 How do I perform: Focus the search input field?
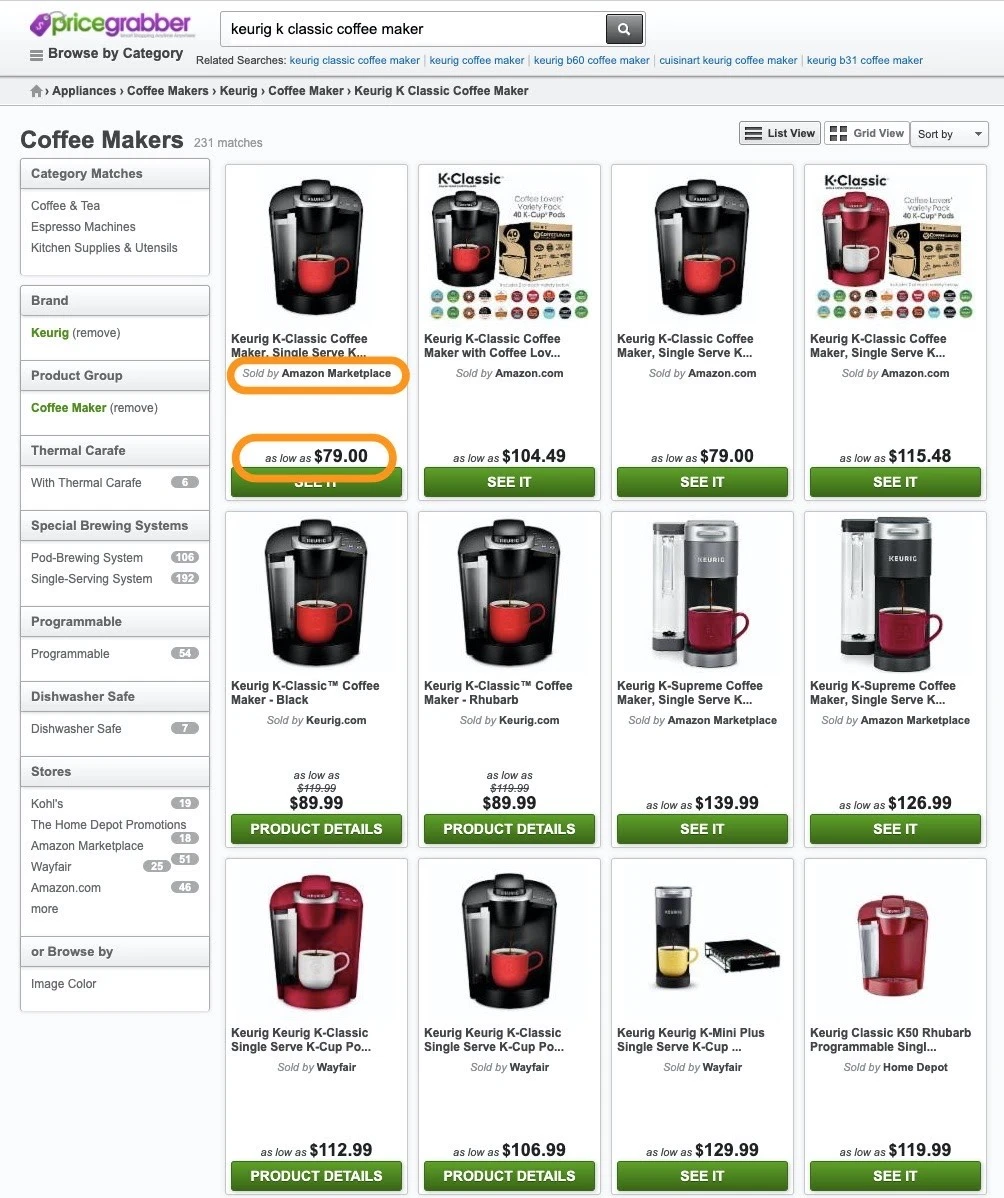pos(413,29)
